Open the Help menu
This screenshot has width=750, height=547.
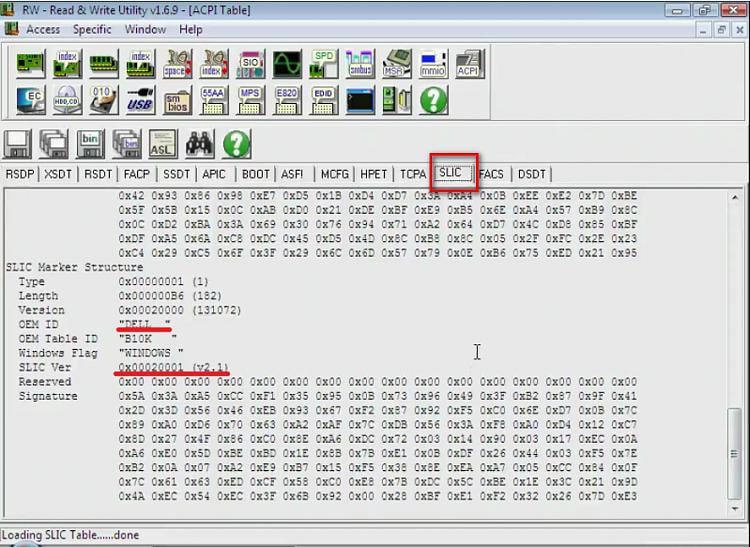[191, 30]
